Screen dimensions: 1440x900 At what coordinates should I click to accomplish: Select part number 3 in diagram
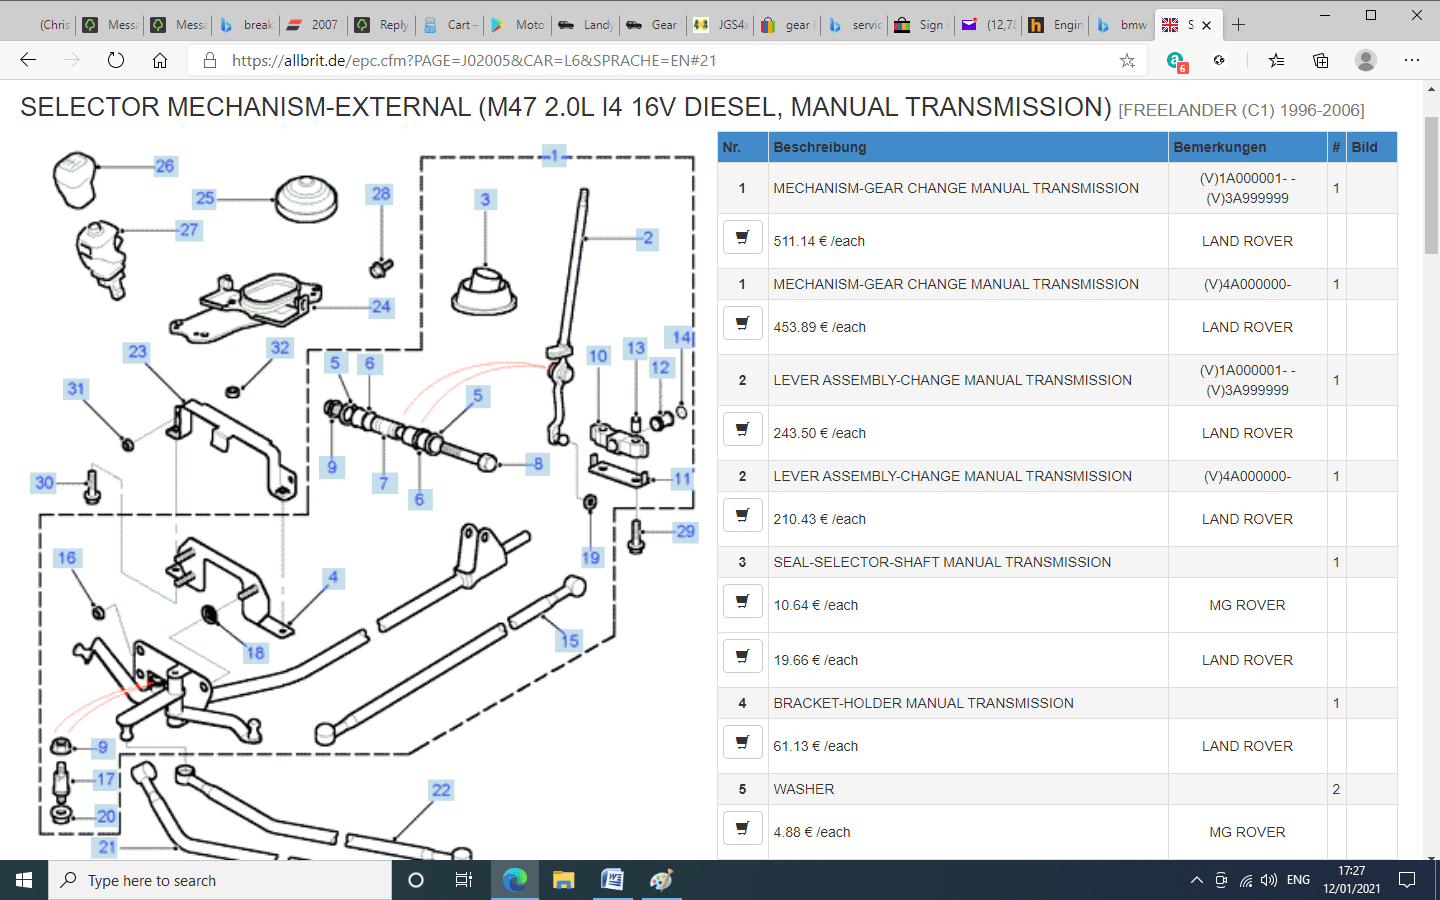pyautogui.click(x=485, y=199)
